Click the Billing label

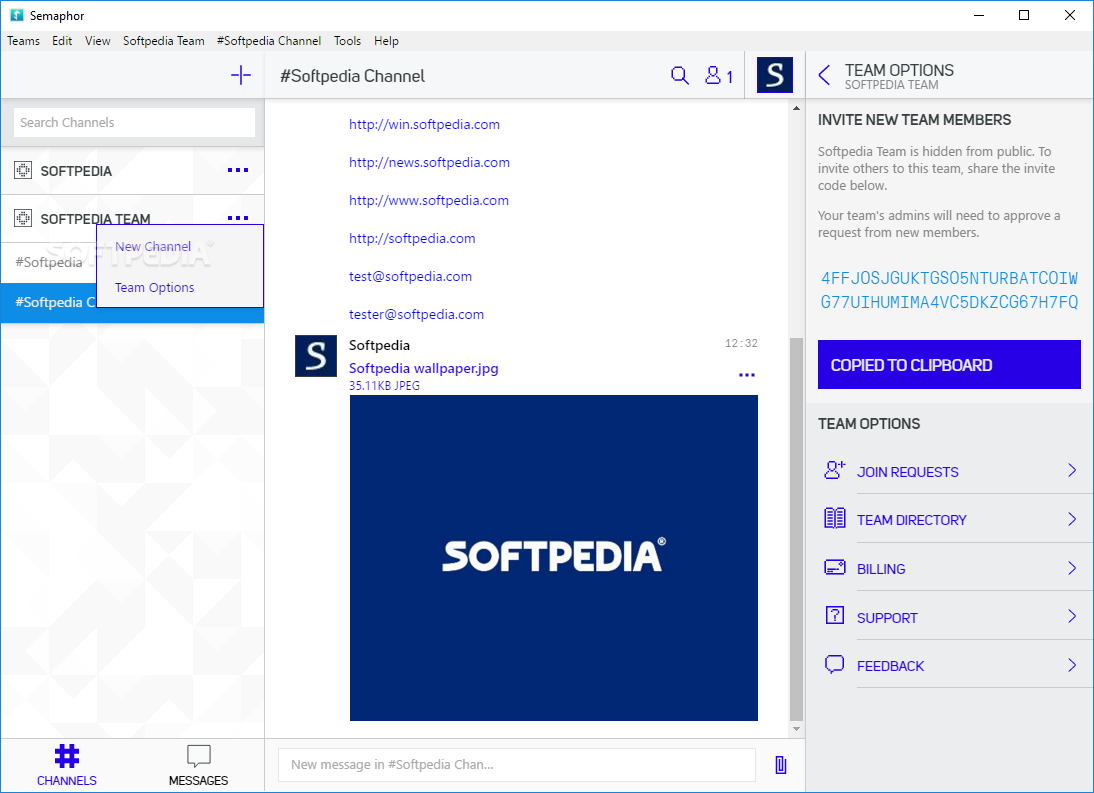pos(881,569)
